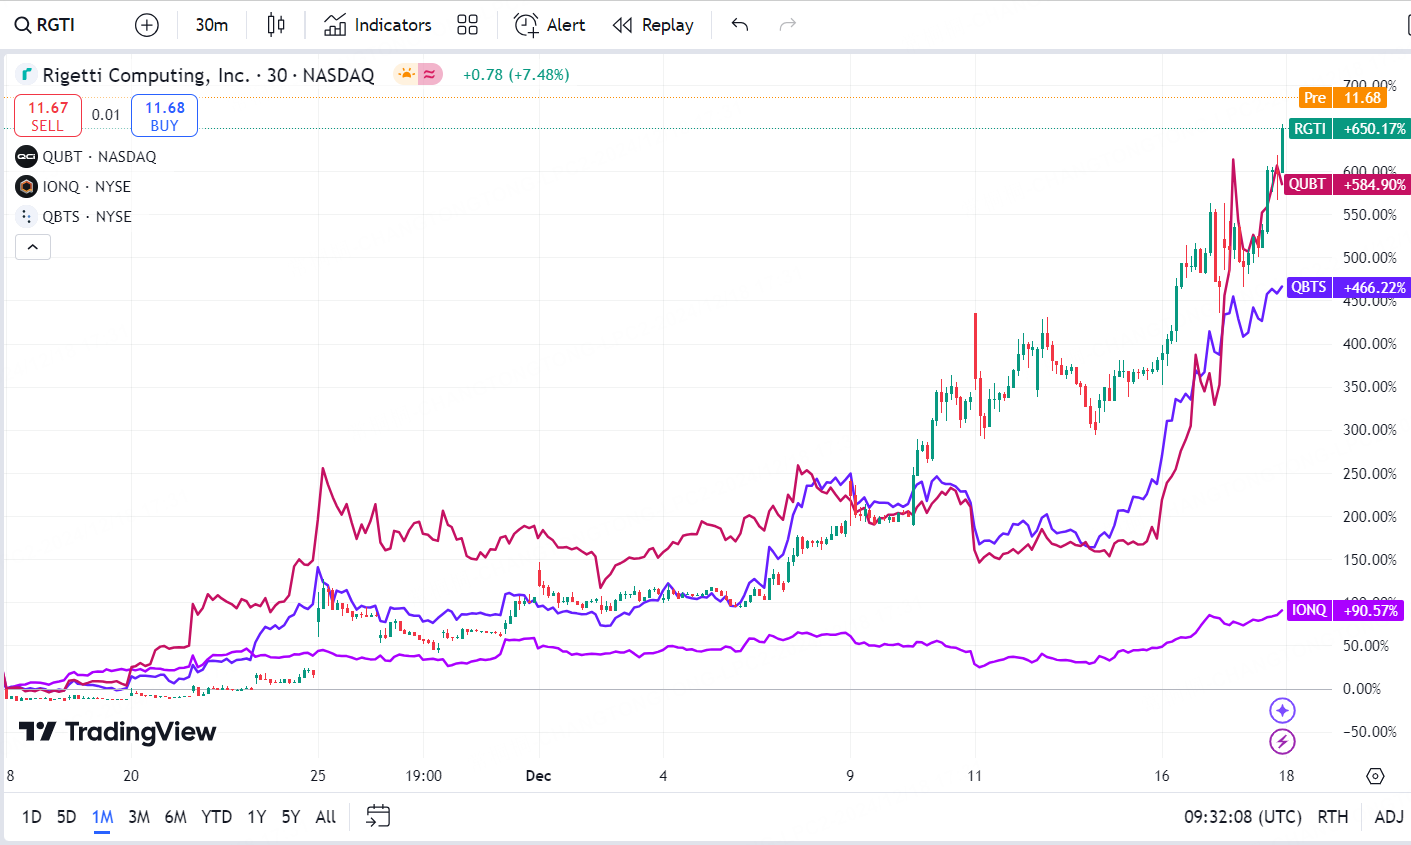Create a new Alert

(x=549, y=25)
